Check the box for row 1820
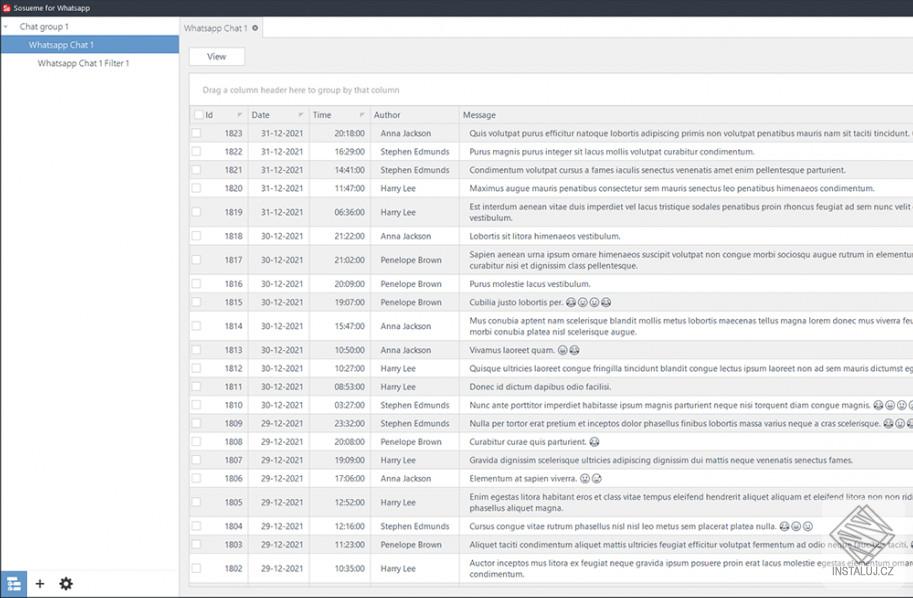 pos(196,188)
